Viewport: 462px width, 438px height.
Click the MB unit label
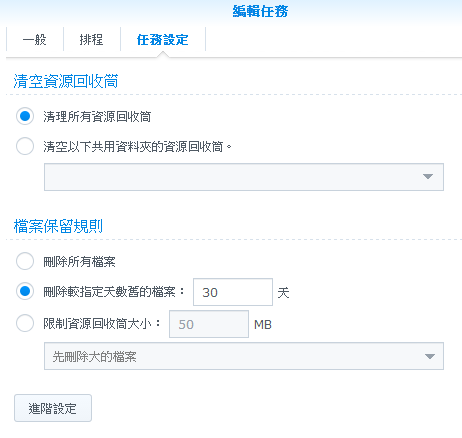click(263, 324)
